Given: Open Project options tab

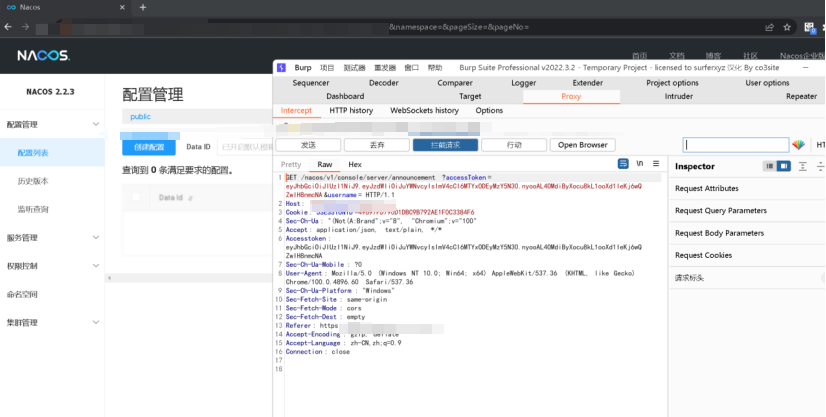Looking at the screenshot, I should (x=672, y=83).
